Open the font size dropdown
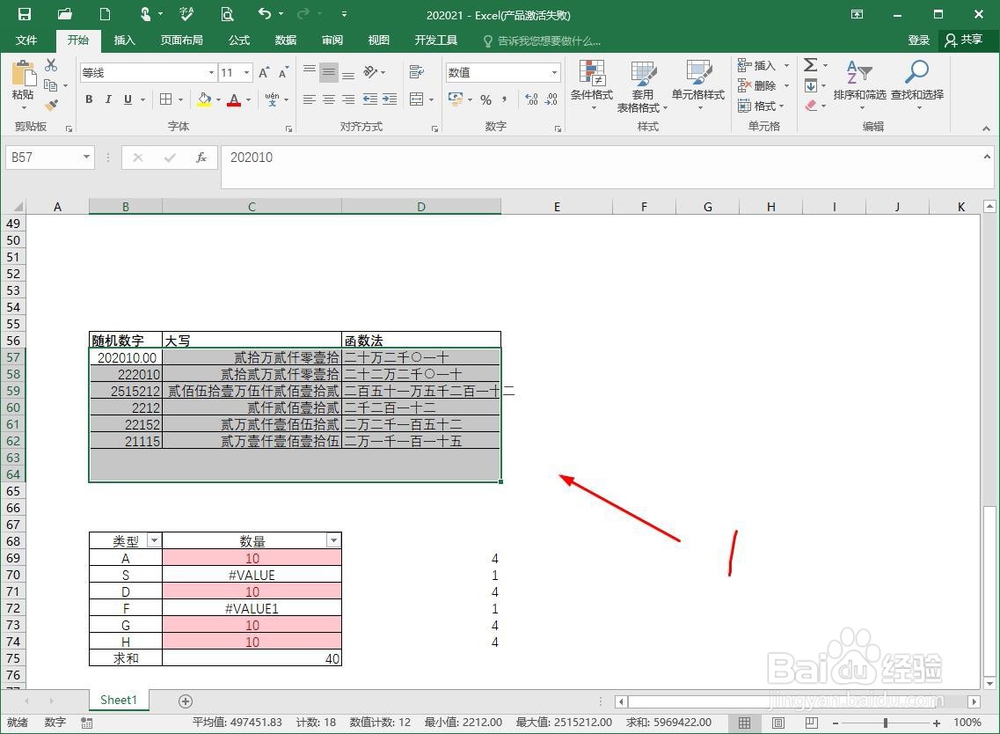This screenshot has height=734, width=1000. pyautogui.click(x=247, y=73)
